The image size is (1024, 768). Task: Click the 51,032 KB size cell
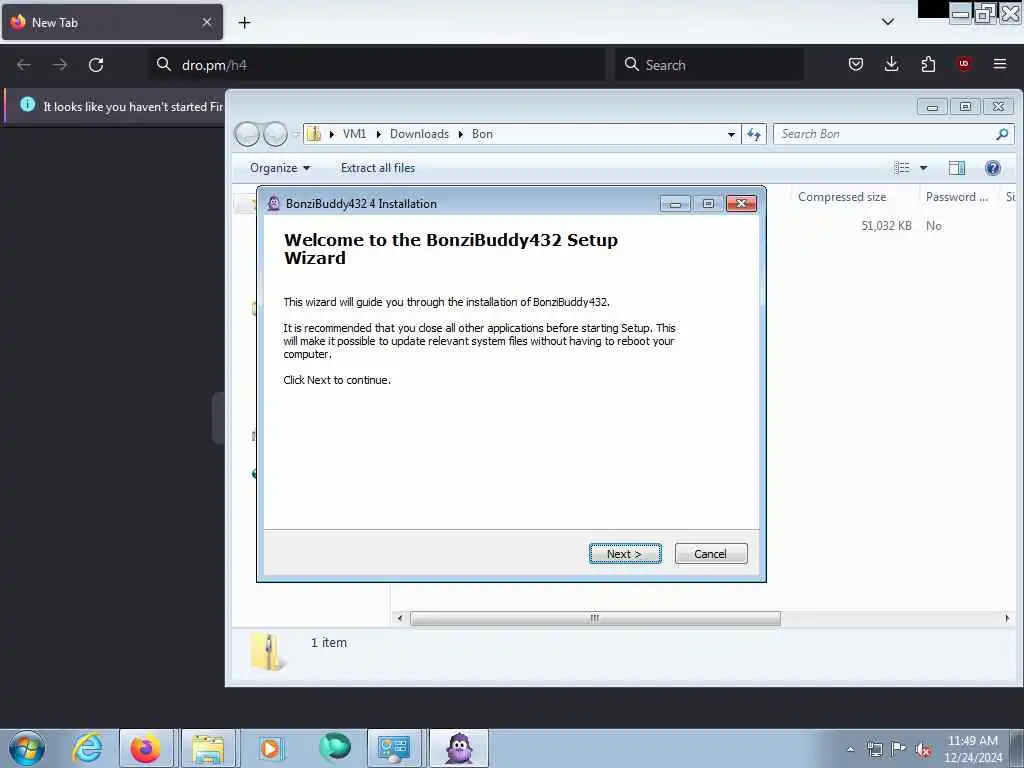886,225
